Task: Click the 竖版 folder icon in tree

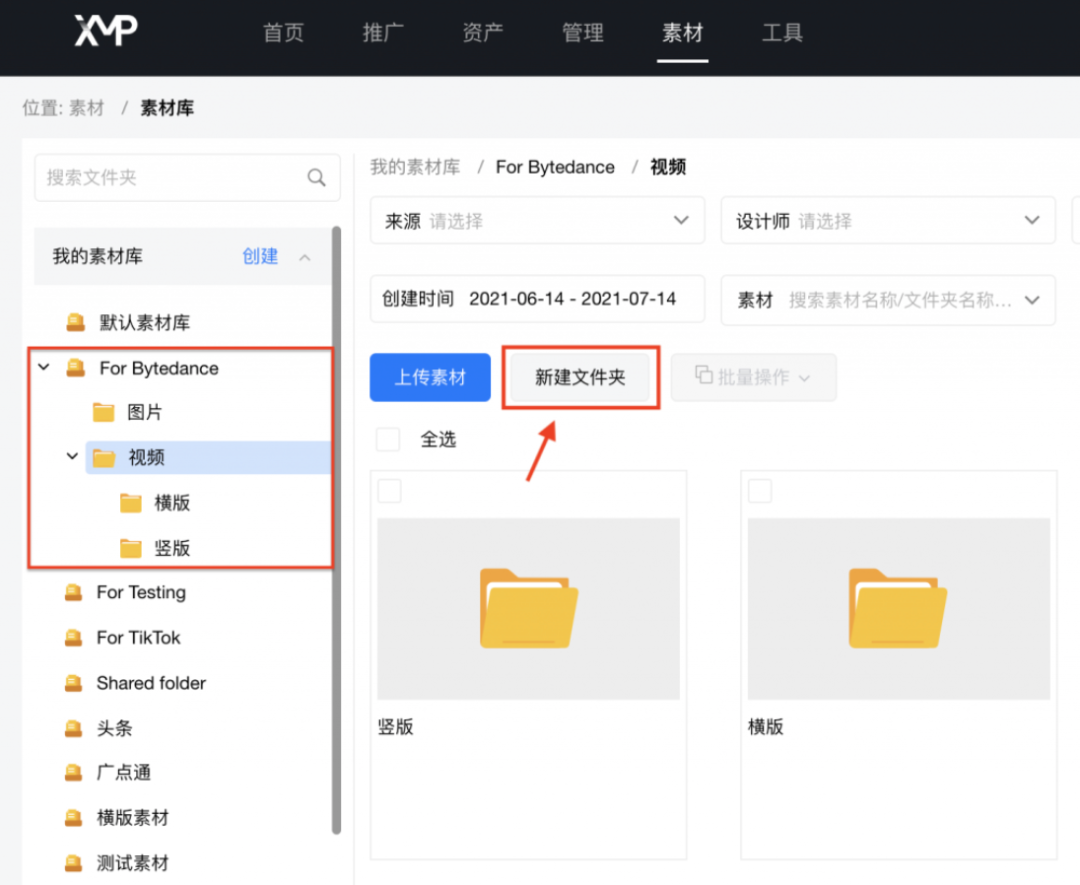Action: click(130, 549)
